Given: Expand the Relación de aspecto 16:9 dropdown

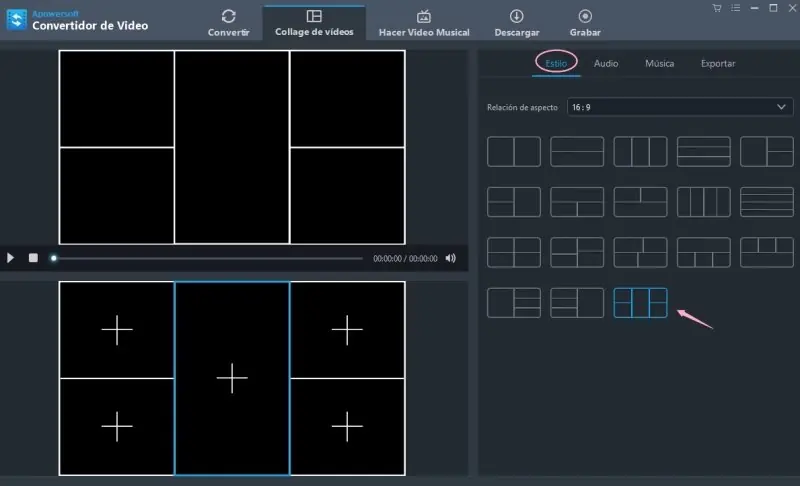Looking at the screenshot, I should [680, 107].
